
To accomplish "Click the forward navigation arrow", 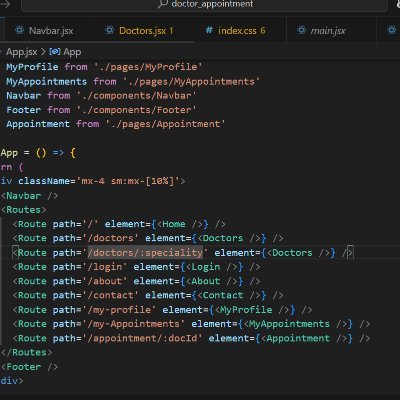I will pos(5,4).
